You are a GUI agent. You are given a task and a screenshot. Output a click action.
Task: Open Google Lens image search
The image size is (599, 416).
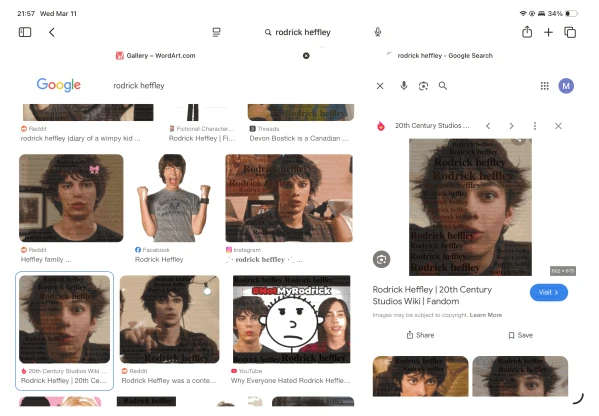[x=423, y=86]
